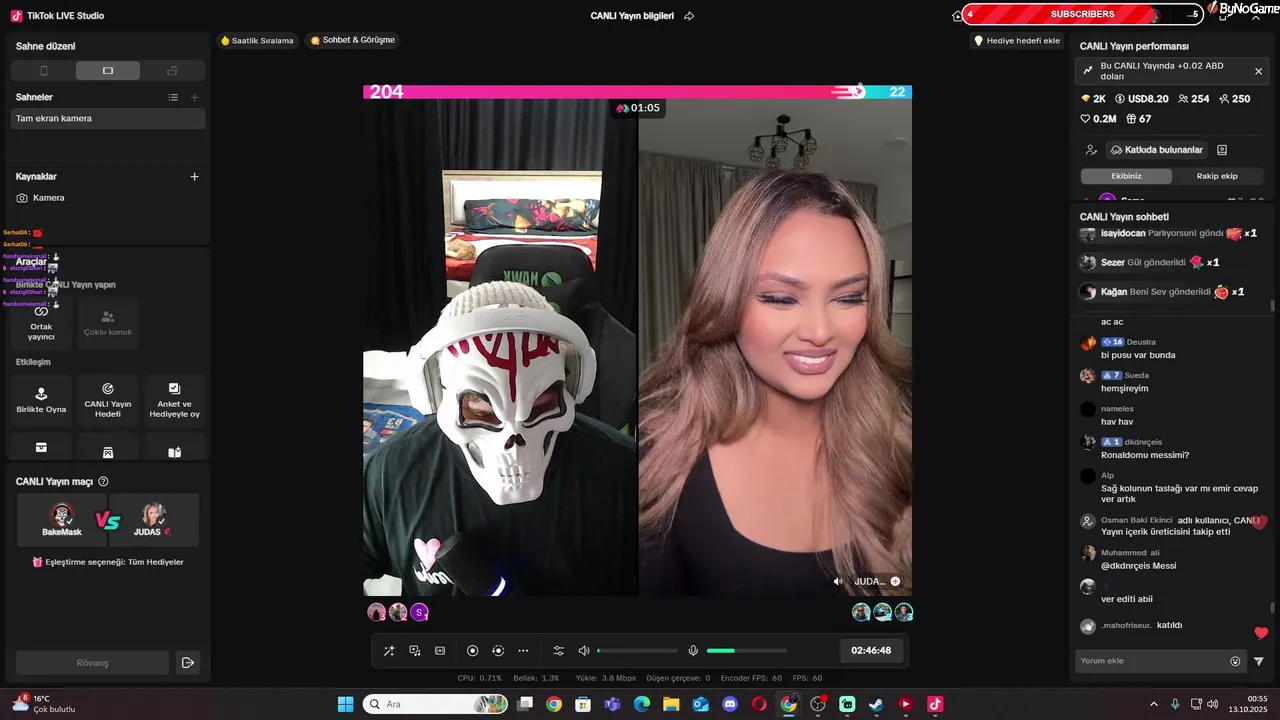The height and width of the screenshot is (720, 1280).
Task: Click the 0.2M likes stat
Action: coord(1098,119)
